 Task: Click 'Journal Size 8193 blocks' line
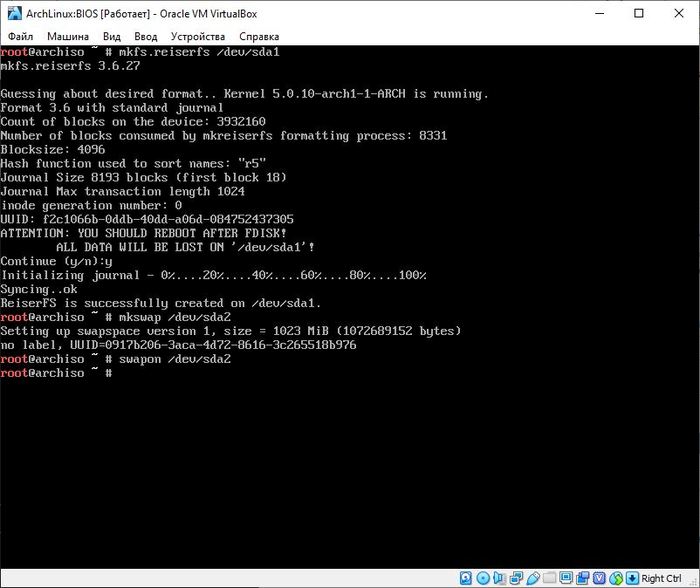[x=143, y=177]
